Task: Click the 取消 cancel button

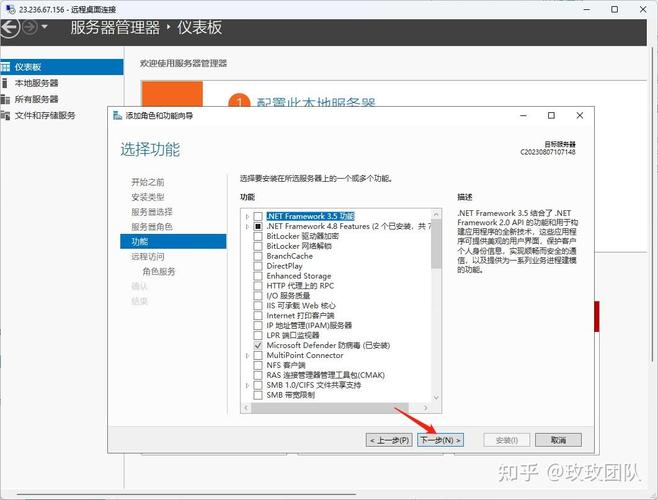Action: tap(558, 440)
